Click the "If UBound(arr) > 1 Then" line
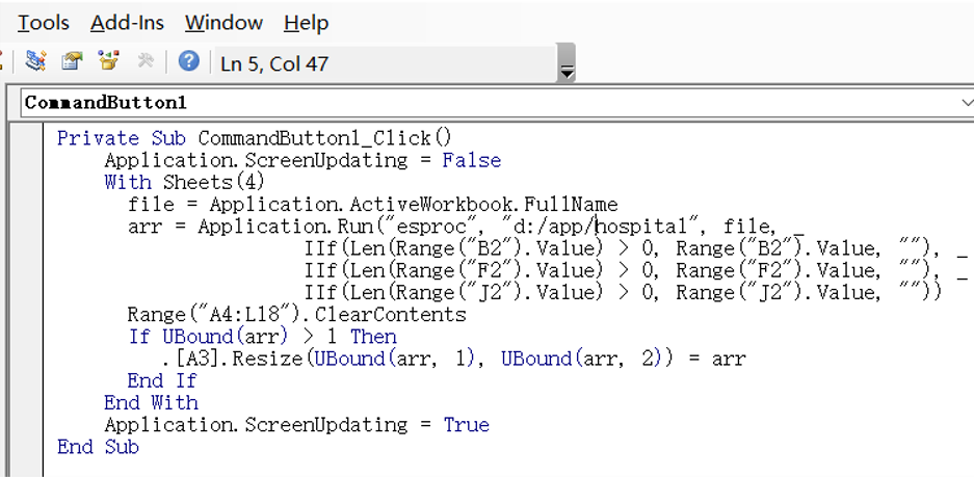 [x=263, y=337]
